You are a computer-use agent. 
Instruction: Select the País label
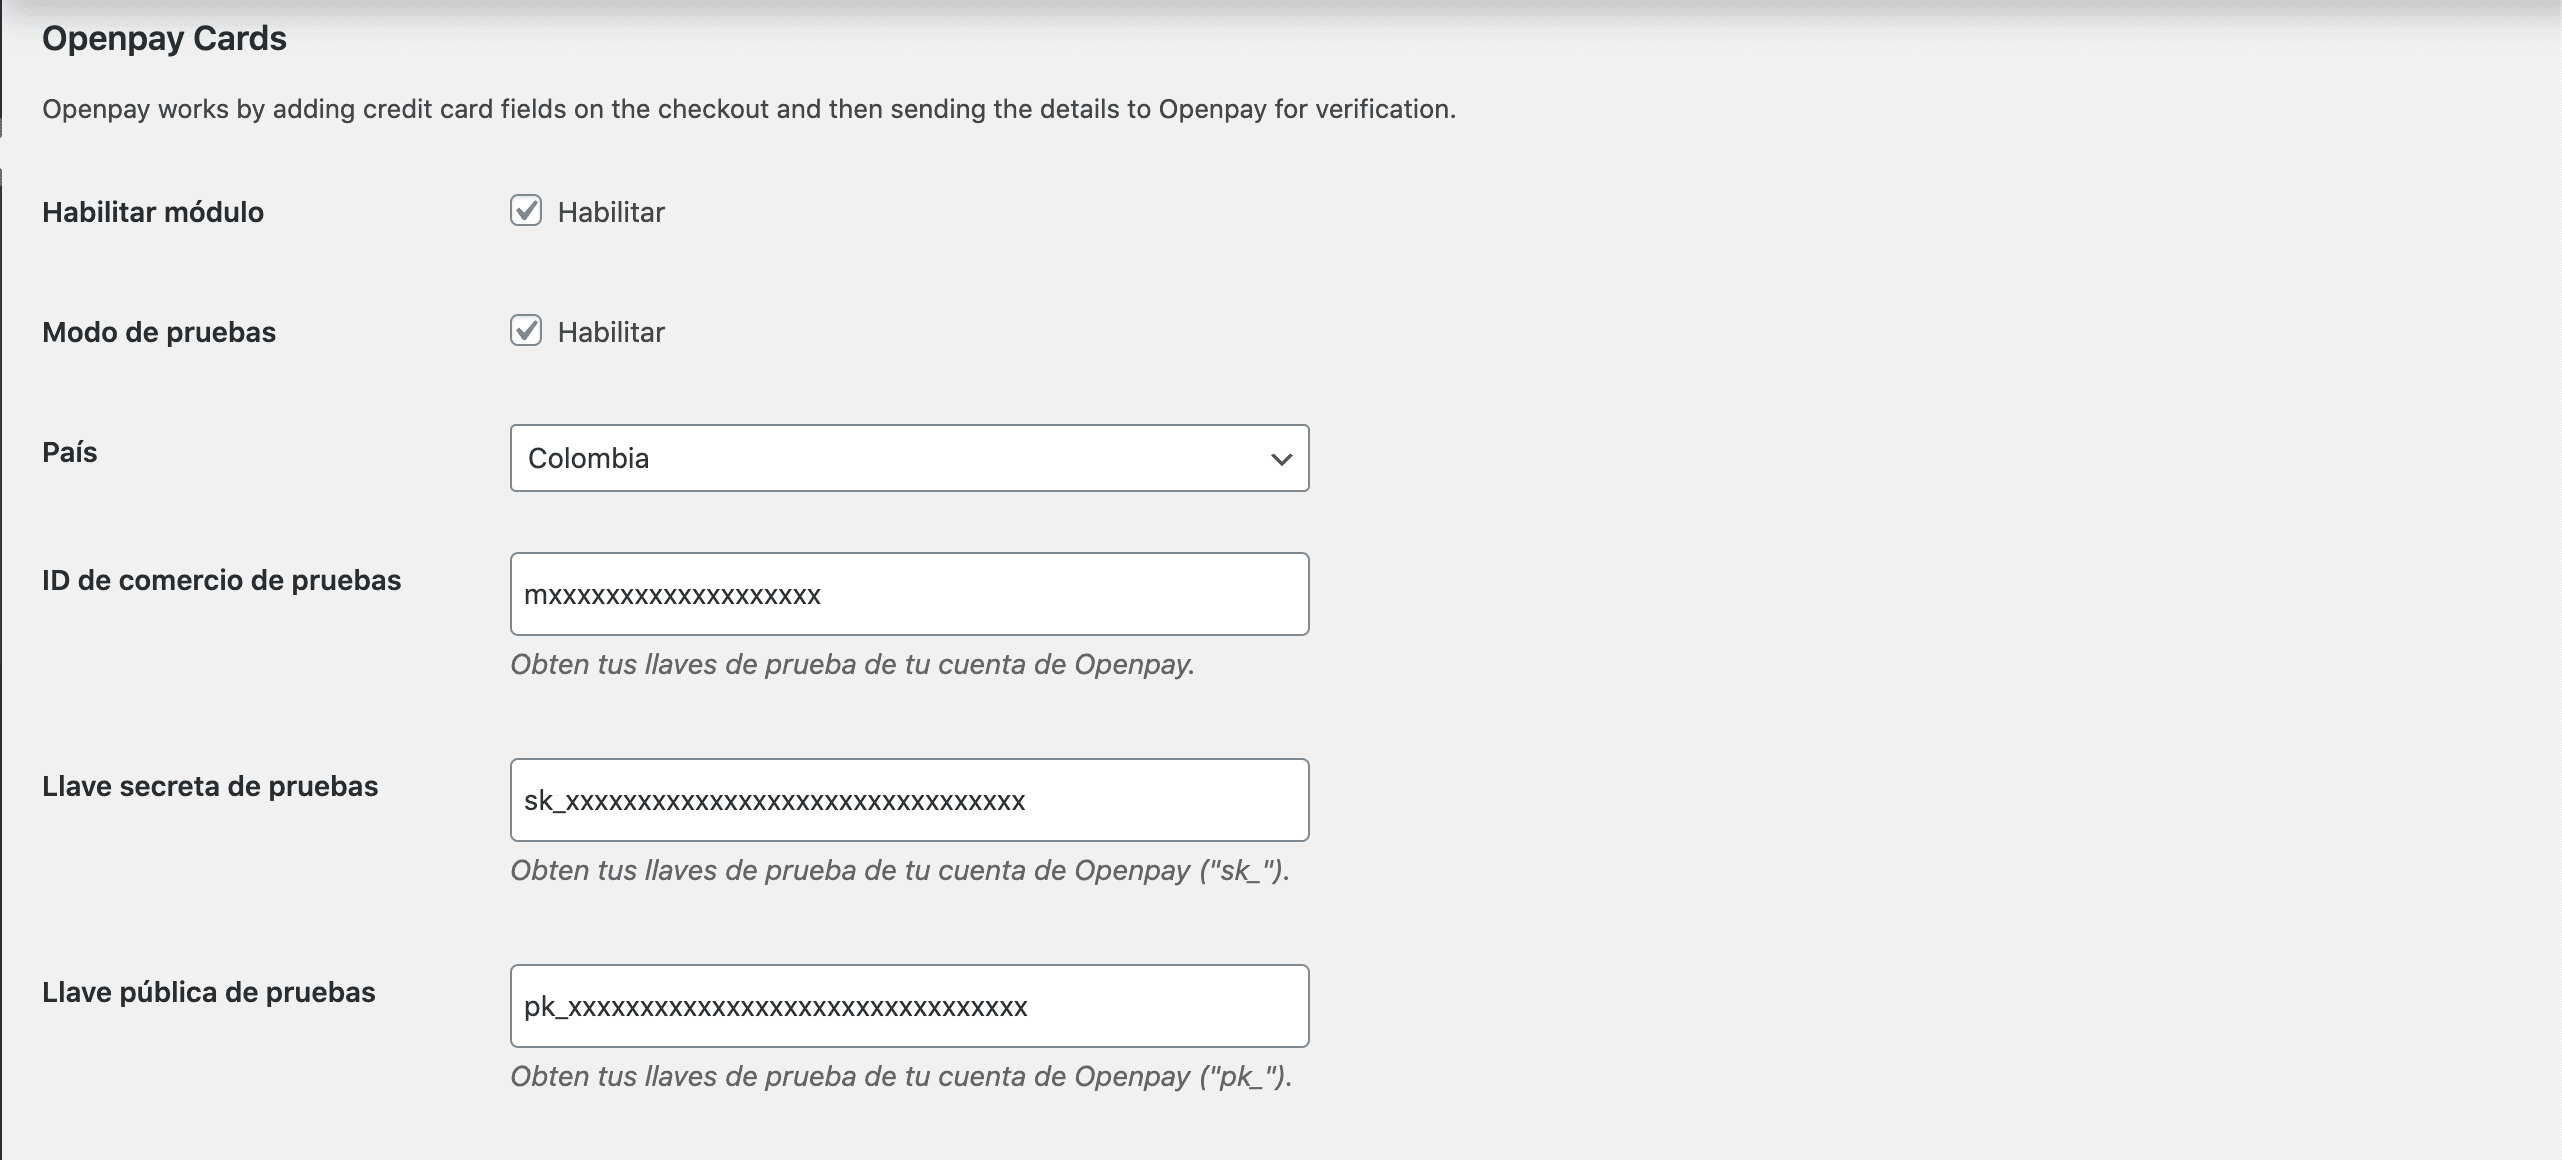point(70,452)
